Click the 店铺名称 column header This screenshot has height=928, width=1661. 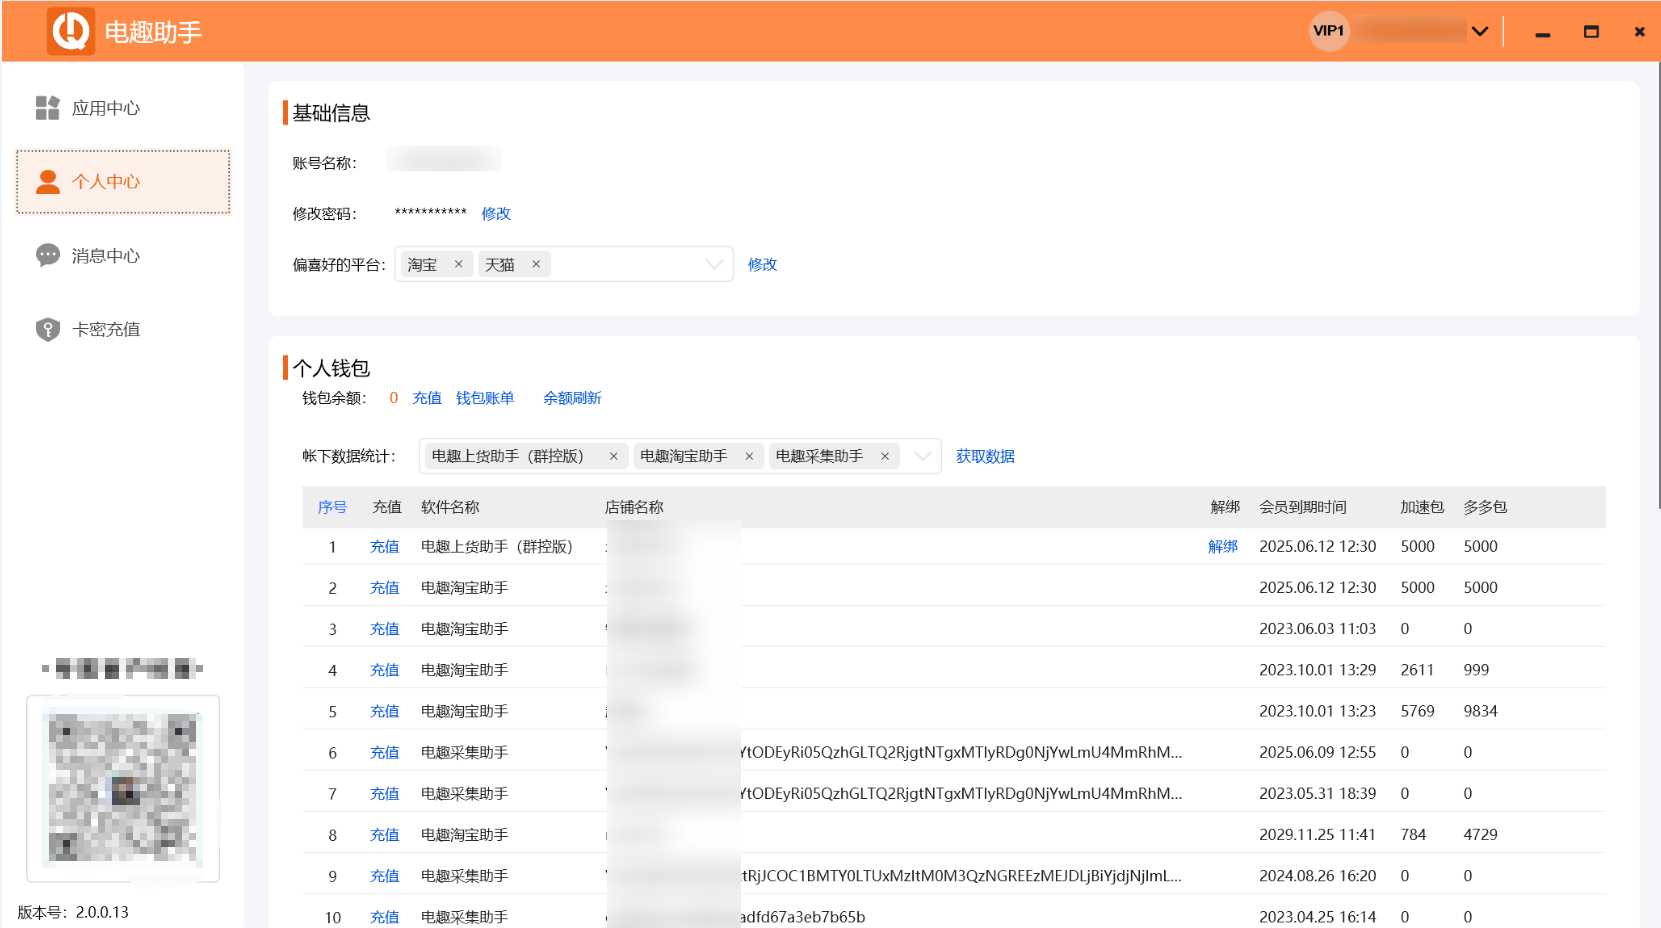coord(634,507)
